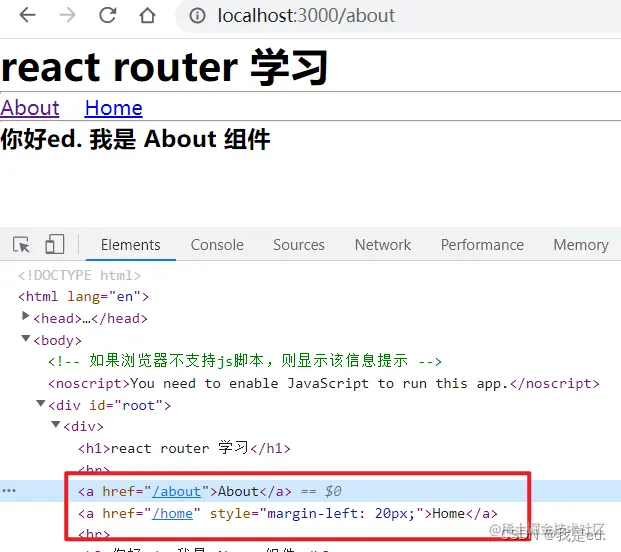Viewport: 621px width, 552px height.
Task: Collapse the div id="root" node
Action: coord(40,403)
